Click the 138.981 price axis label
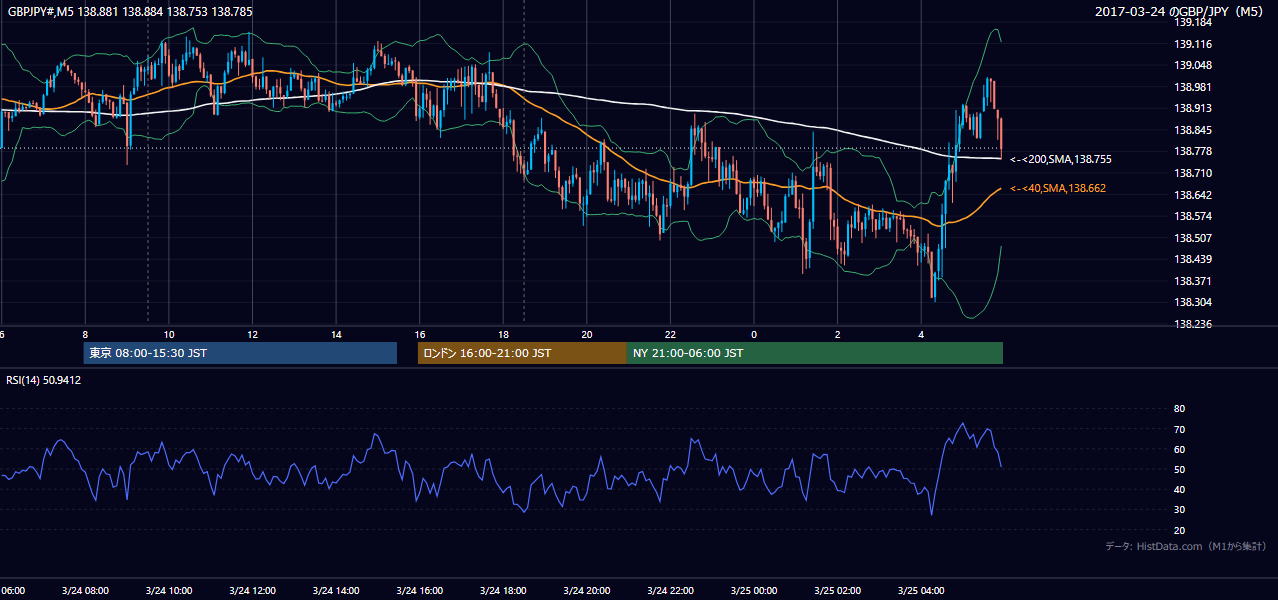1278x600 pixels. (1193, 87)
